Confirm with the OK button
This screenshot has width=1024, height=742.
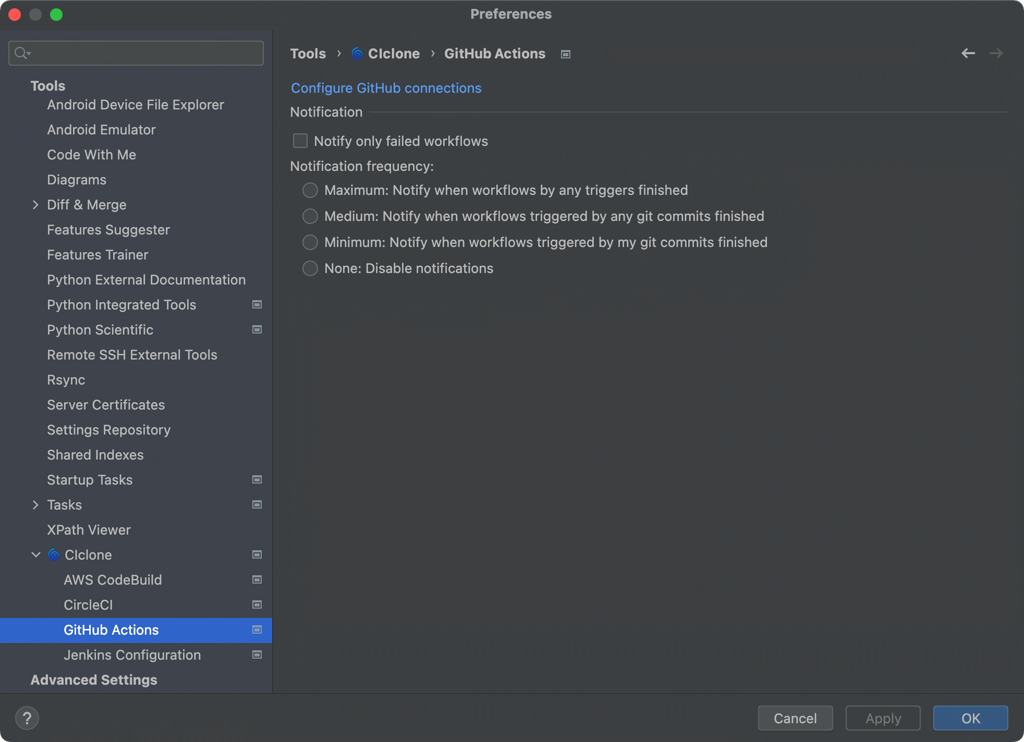970,718
